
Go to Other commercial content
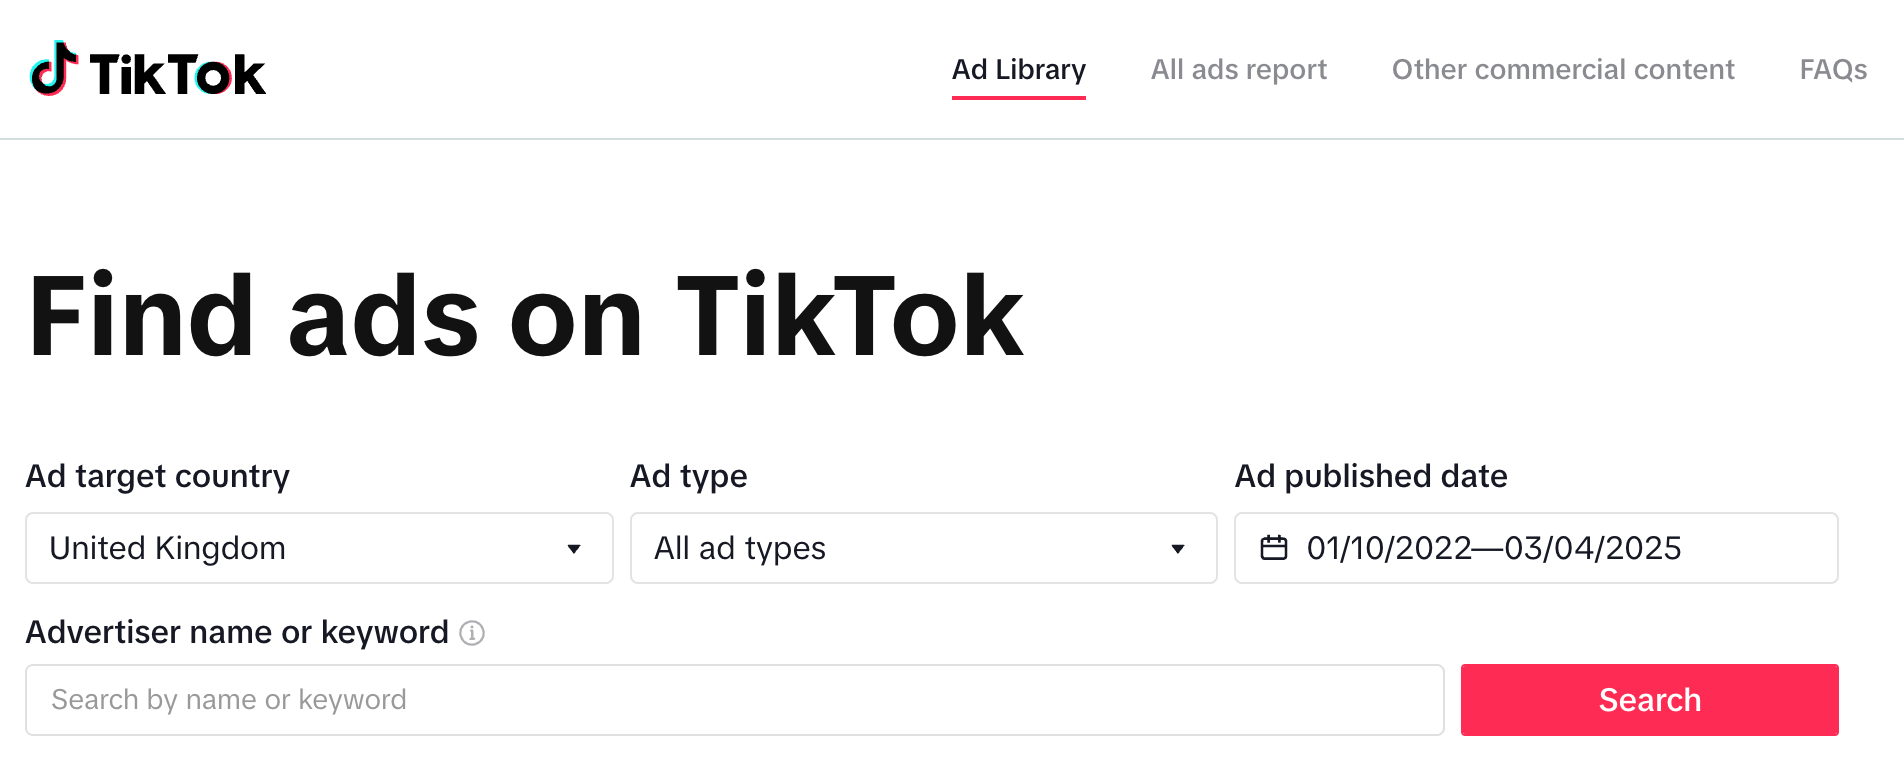(1562, 70)
